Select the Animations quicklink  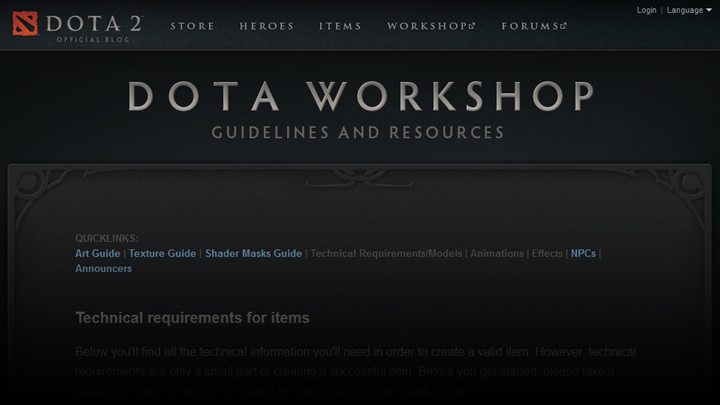(497, 253)
